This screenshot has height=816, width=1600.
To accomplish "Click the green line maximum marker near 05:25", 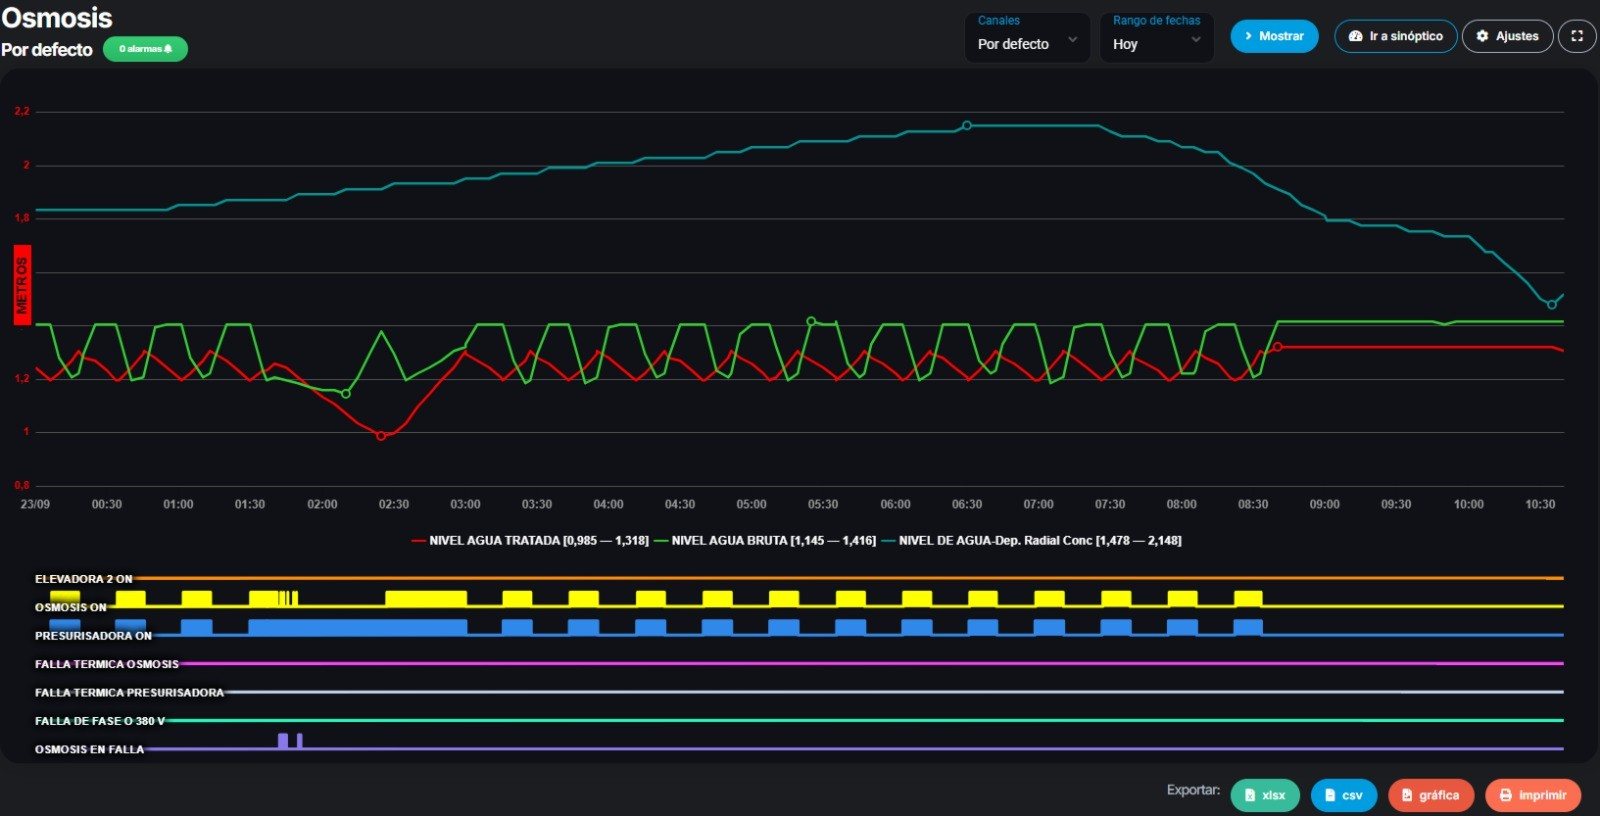I will (811, 321).
